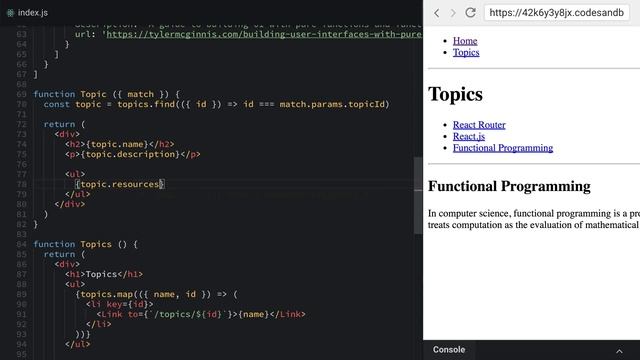Open the Console panel tab
640x360 pixels.
449,350
